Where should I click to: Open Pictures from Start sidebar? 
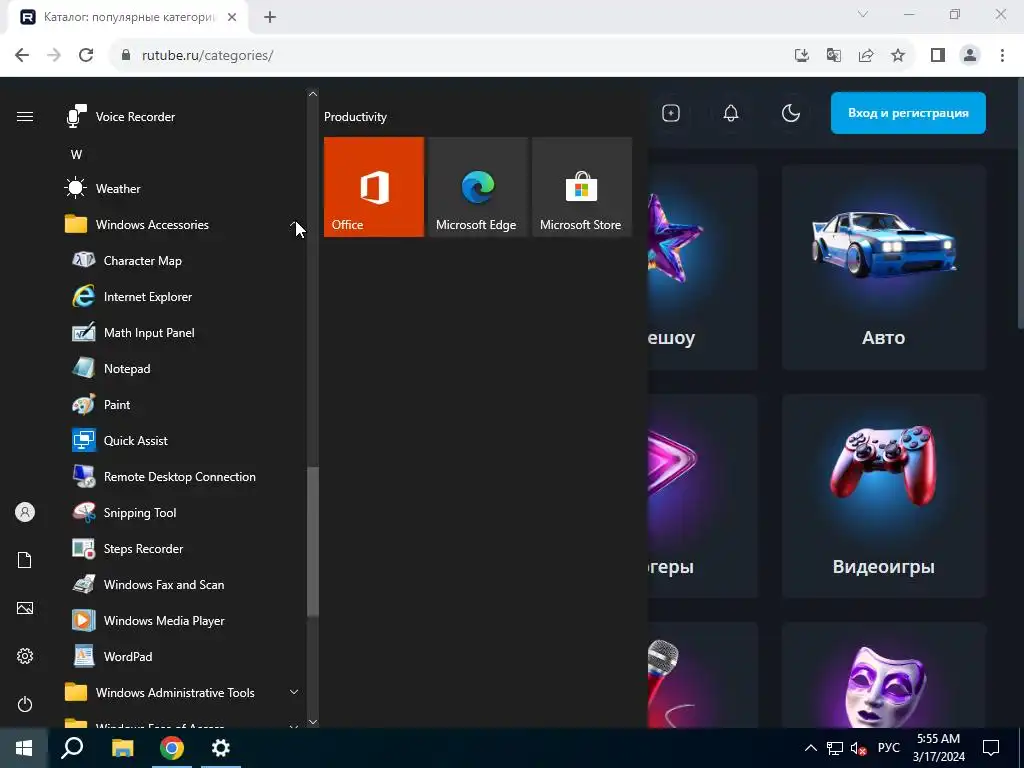[25, 608]
